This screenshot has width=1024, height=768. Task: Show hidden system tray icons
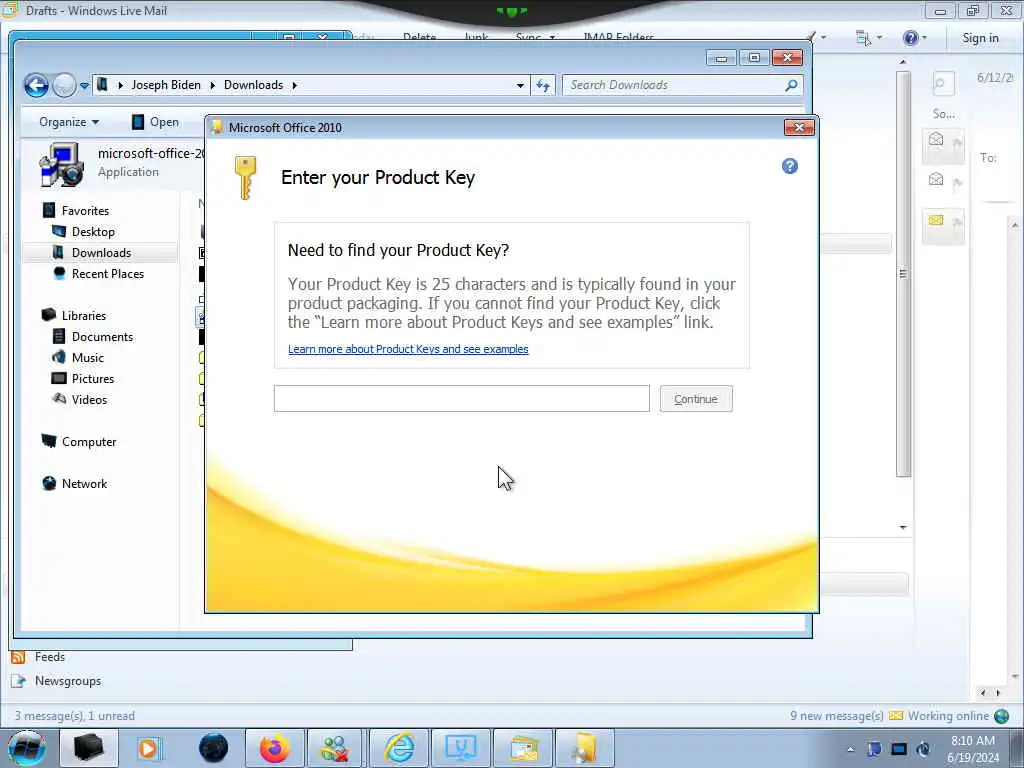pos(850,749)
